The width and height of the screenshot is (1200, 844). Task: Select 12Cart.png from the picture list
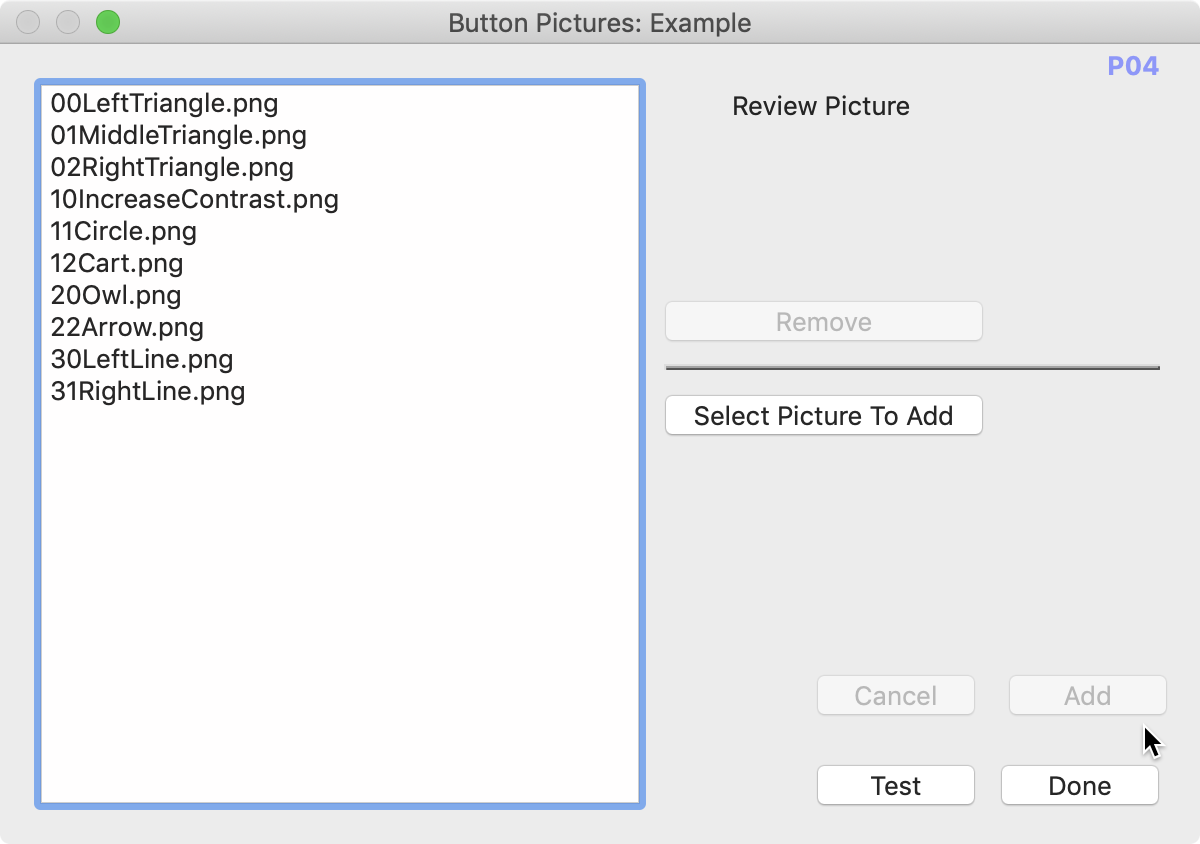point(116,264)
